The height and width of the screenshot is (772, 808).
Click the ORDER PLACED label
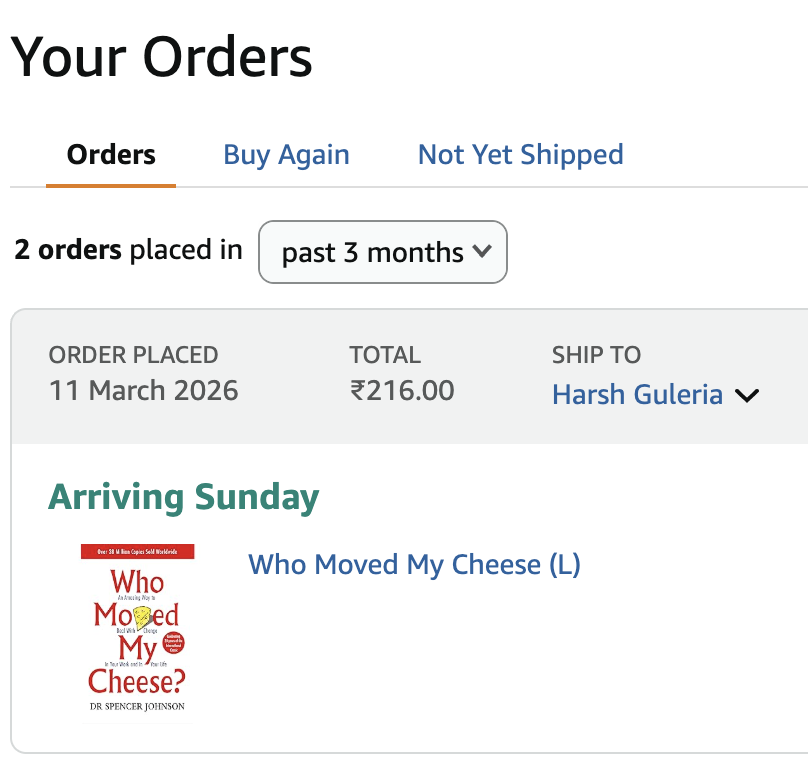click(x=133, y=355)
